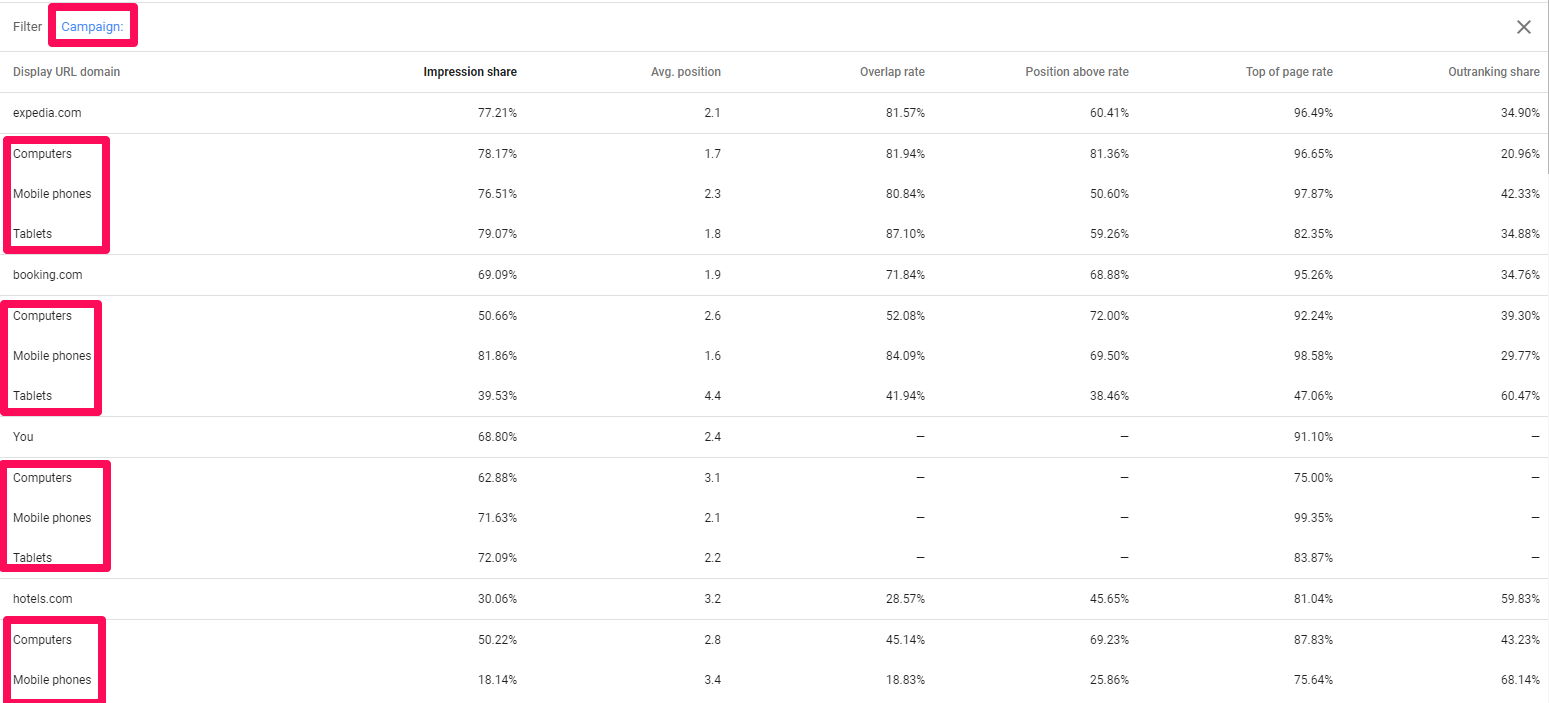Click Computers segment under hotels.com

pos(42,640)
